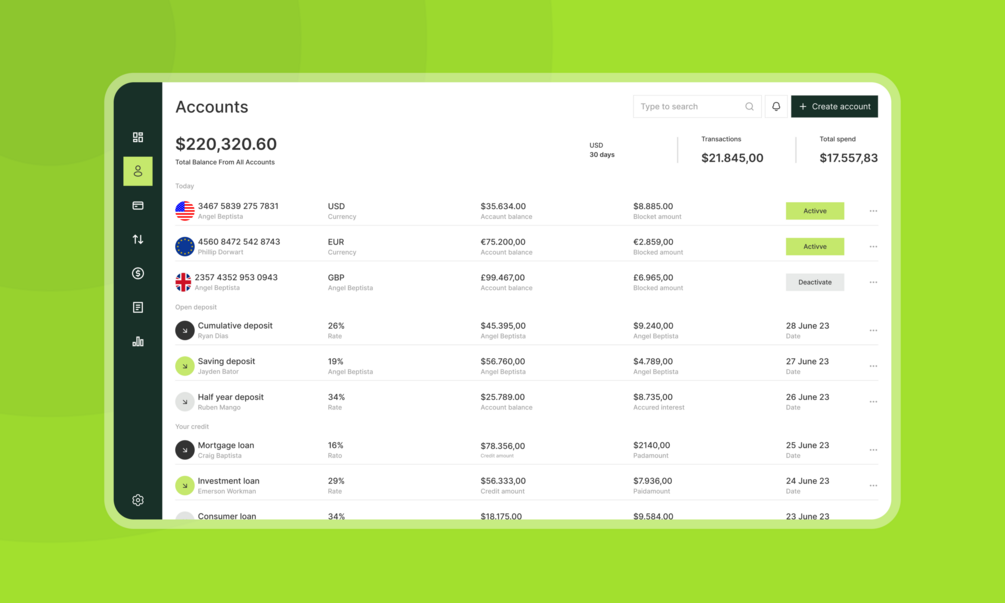The image size is (1005, 603).
Task: Click the US flag for account 3467 5839 275 7831
Action: pos(185,211)
